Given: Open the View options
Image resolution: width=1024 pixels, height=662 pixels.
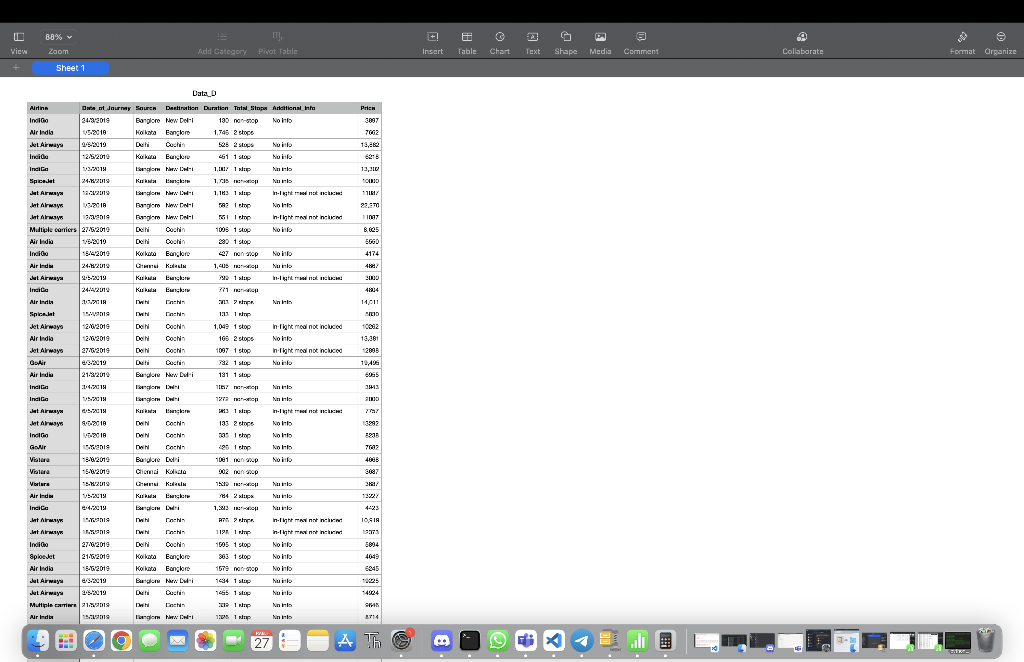Looking at the screenshot, I should click(x=18, y=40).
